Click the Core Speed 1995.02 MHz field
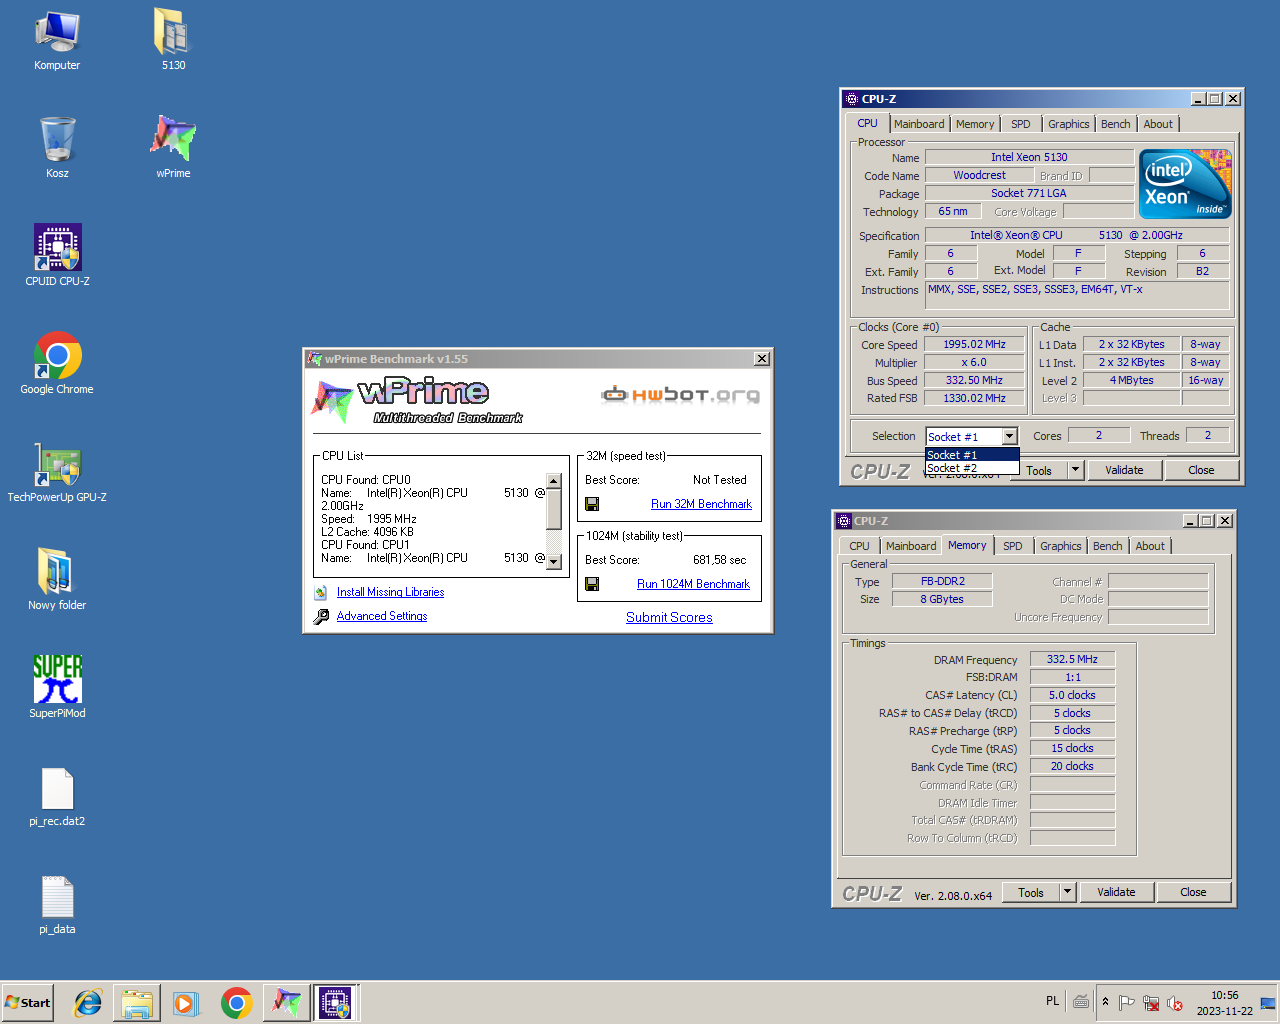1280x1024 pixels. click(974, 344)
